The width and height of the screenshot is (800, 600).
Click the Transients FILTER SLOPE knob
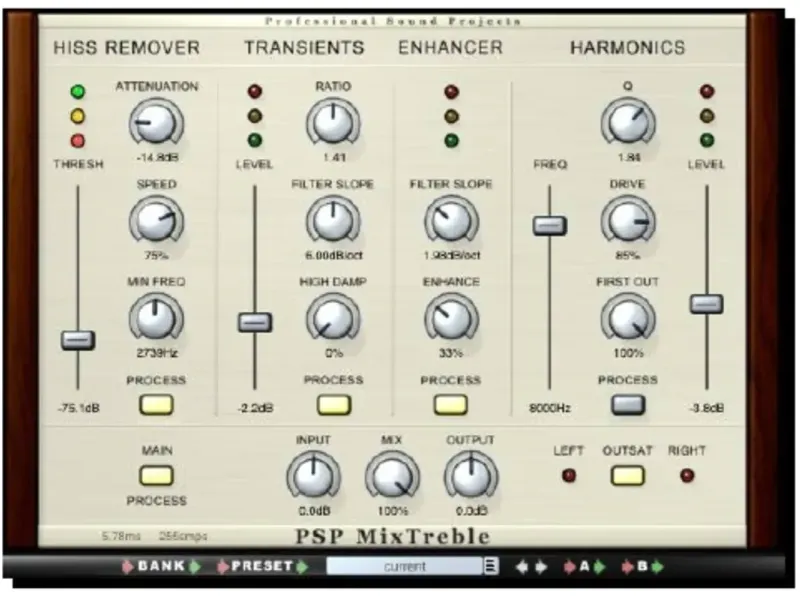click(333, 221)
